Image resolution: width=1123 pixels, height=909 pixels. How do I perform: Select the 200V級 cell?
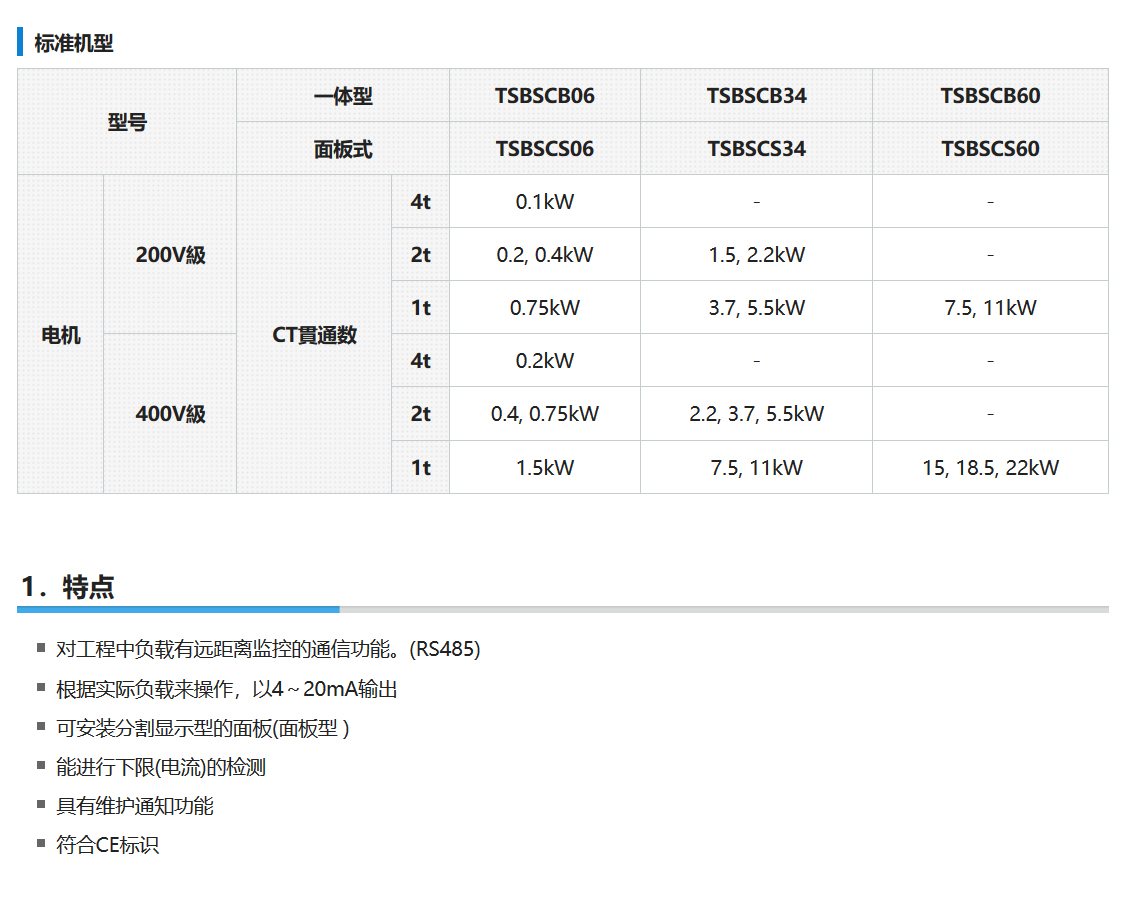click(170, 254)
